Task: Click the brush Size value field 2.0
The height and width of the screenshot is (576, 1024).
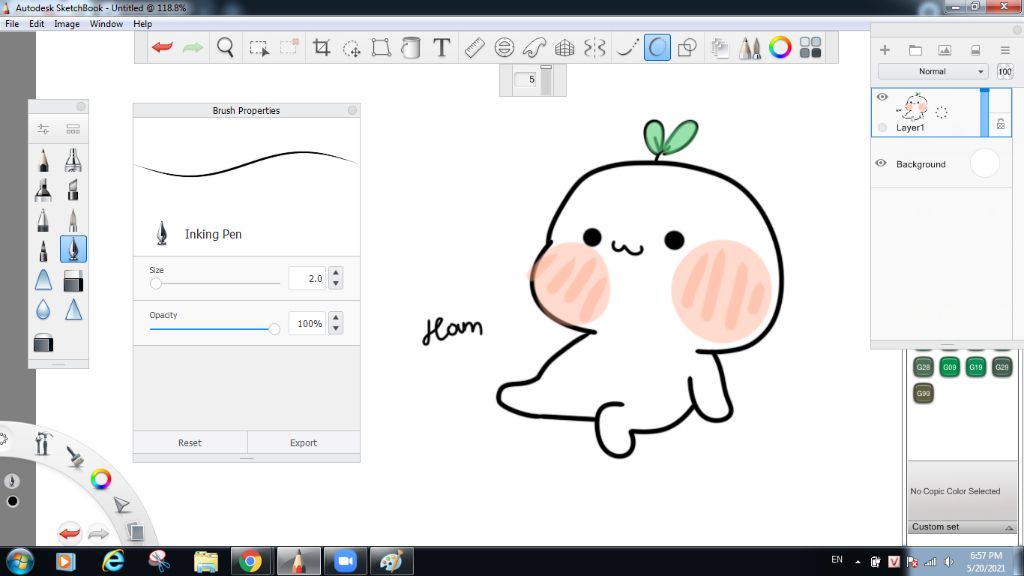Action: [307, 278]
